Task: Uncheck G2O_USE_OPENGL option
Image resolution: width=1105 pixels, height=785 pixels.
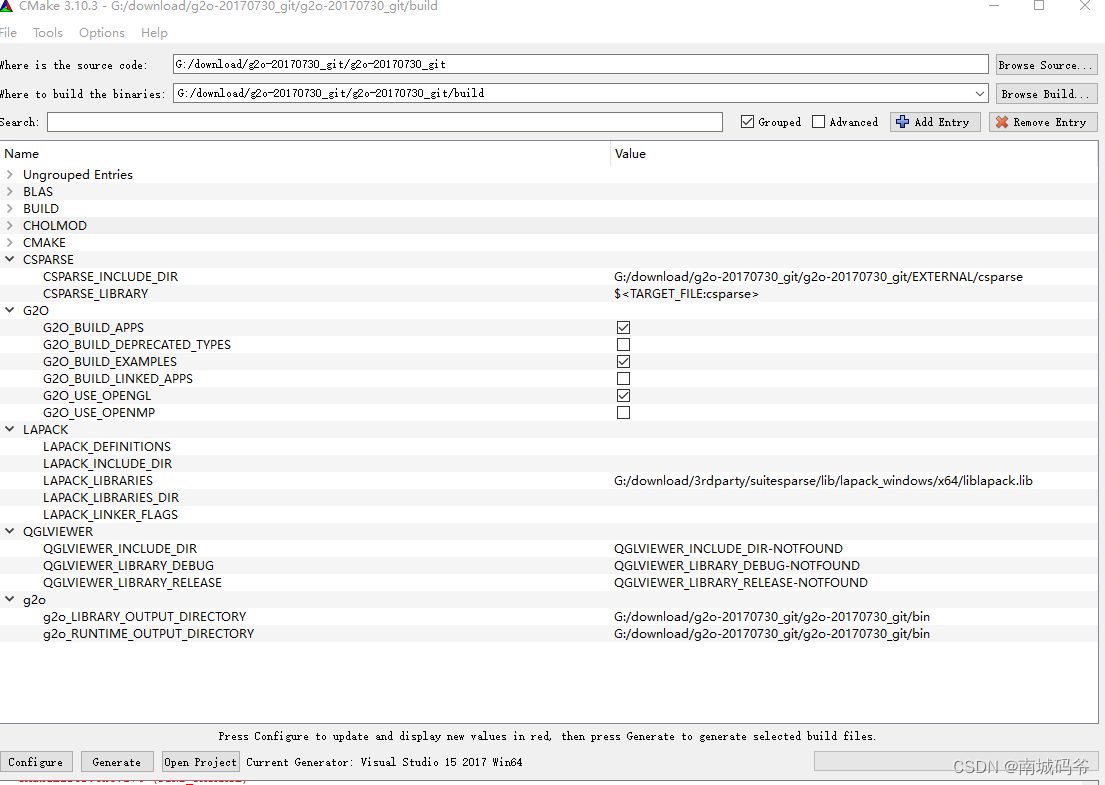Action: (623, 395)
